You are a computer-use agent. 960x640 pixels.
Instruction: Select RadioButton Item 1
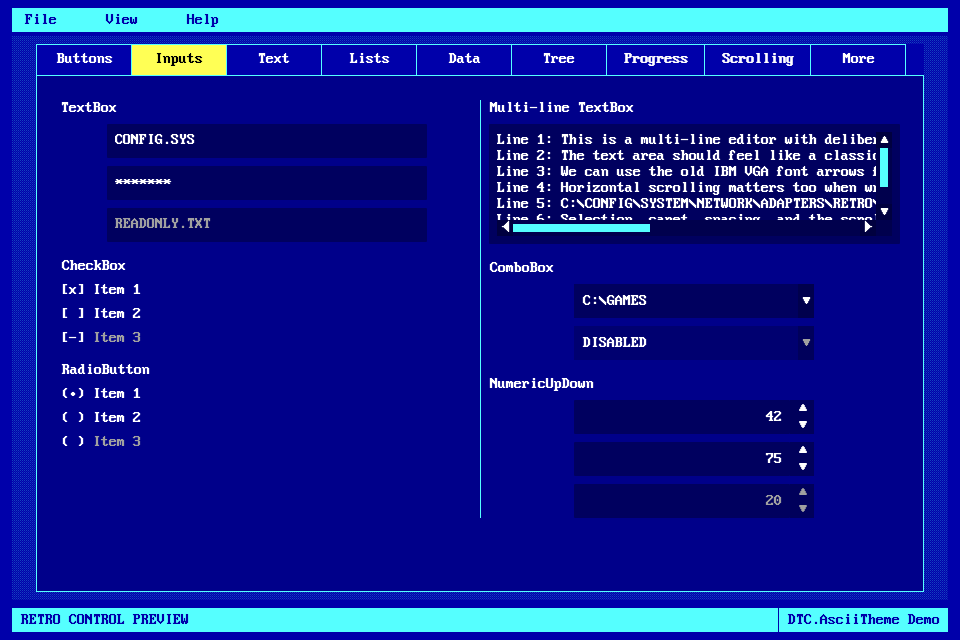point(101,393)
